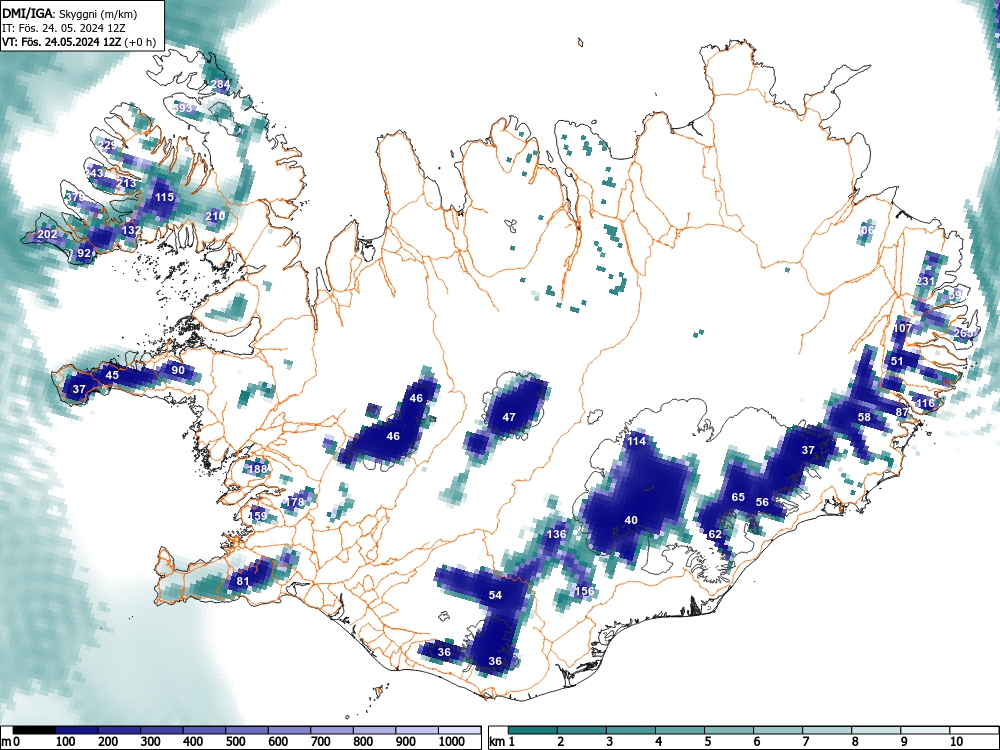Select the 58 visibility label
Viewport: 1000px width, 750px height.
click(x=864, y=417)
